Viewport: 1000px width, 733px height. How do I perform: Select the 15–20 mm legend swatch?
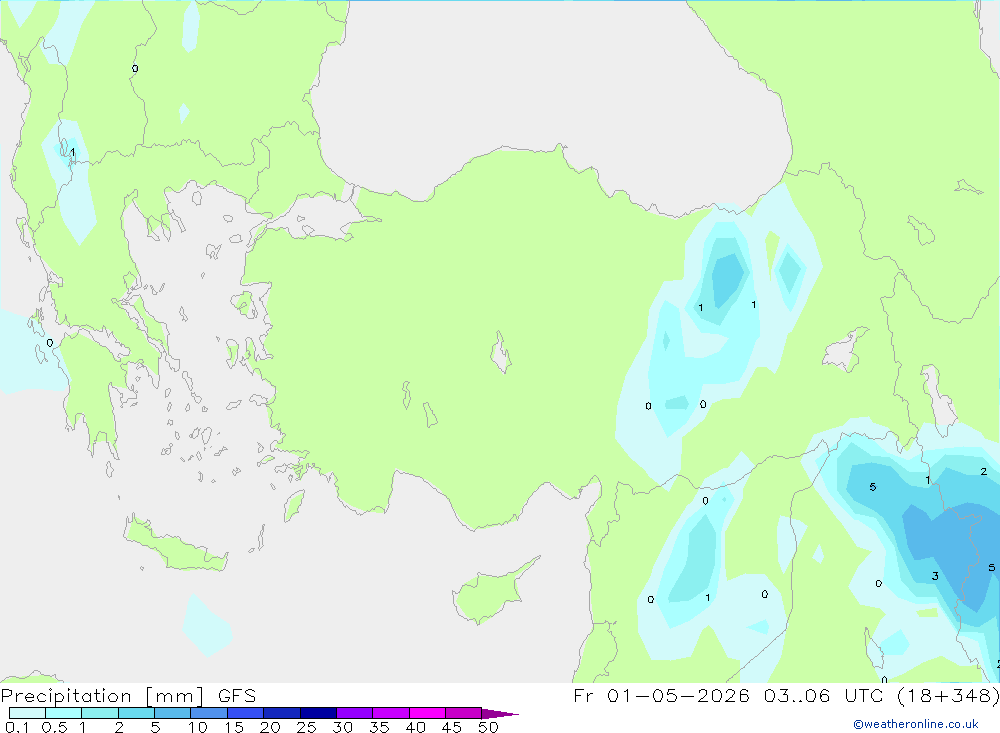(245, 713)
